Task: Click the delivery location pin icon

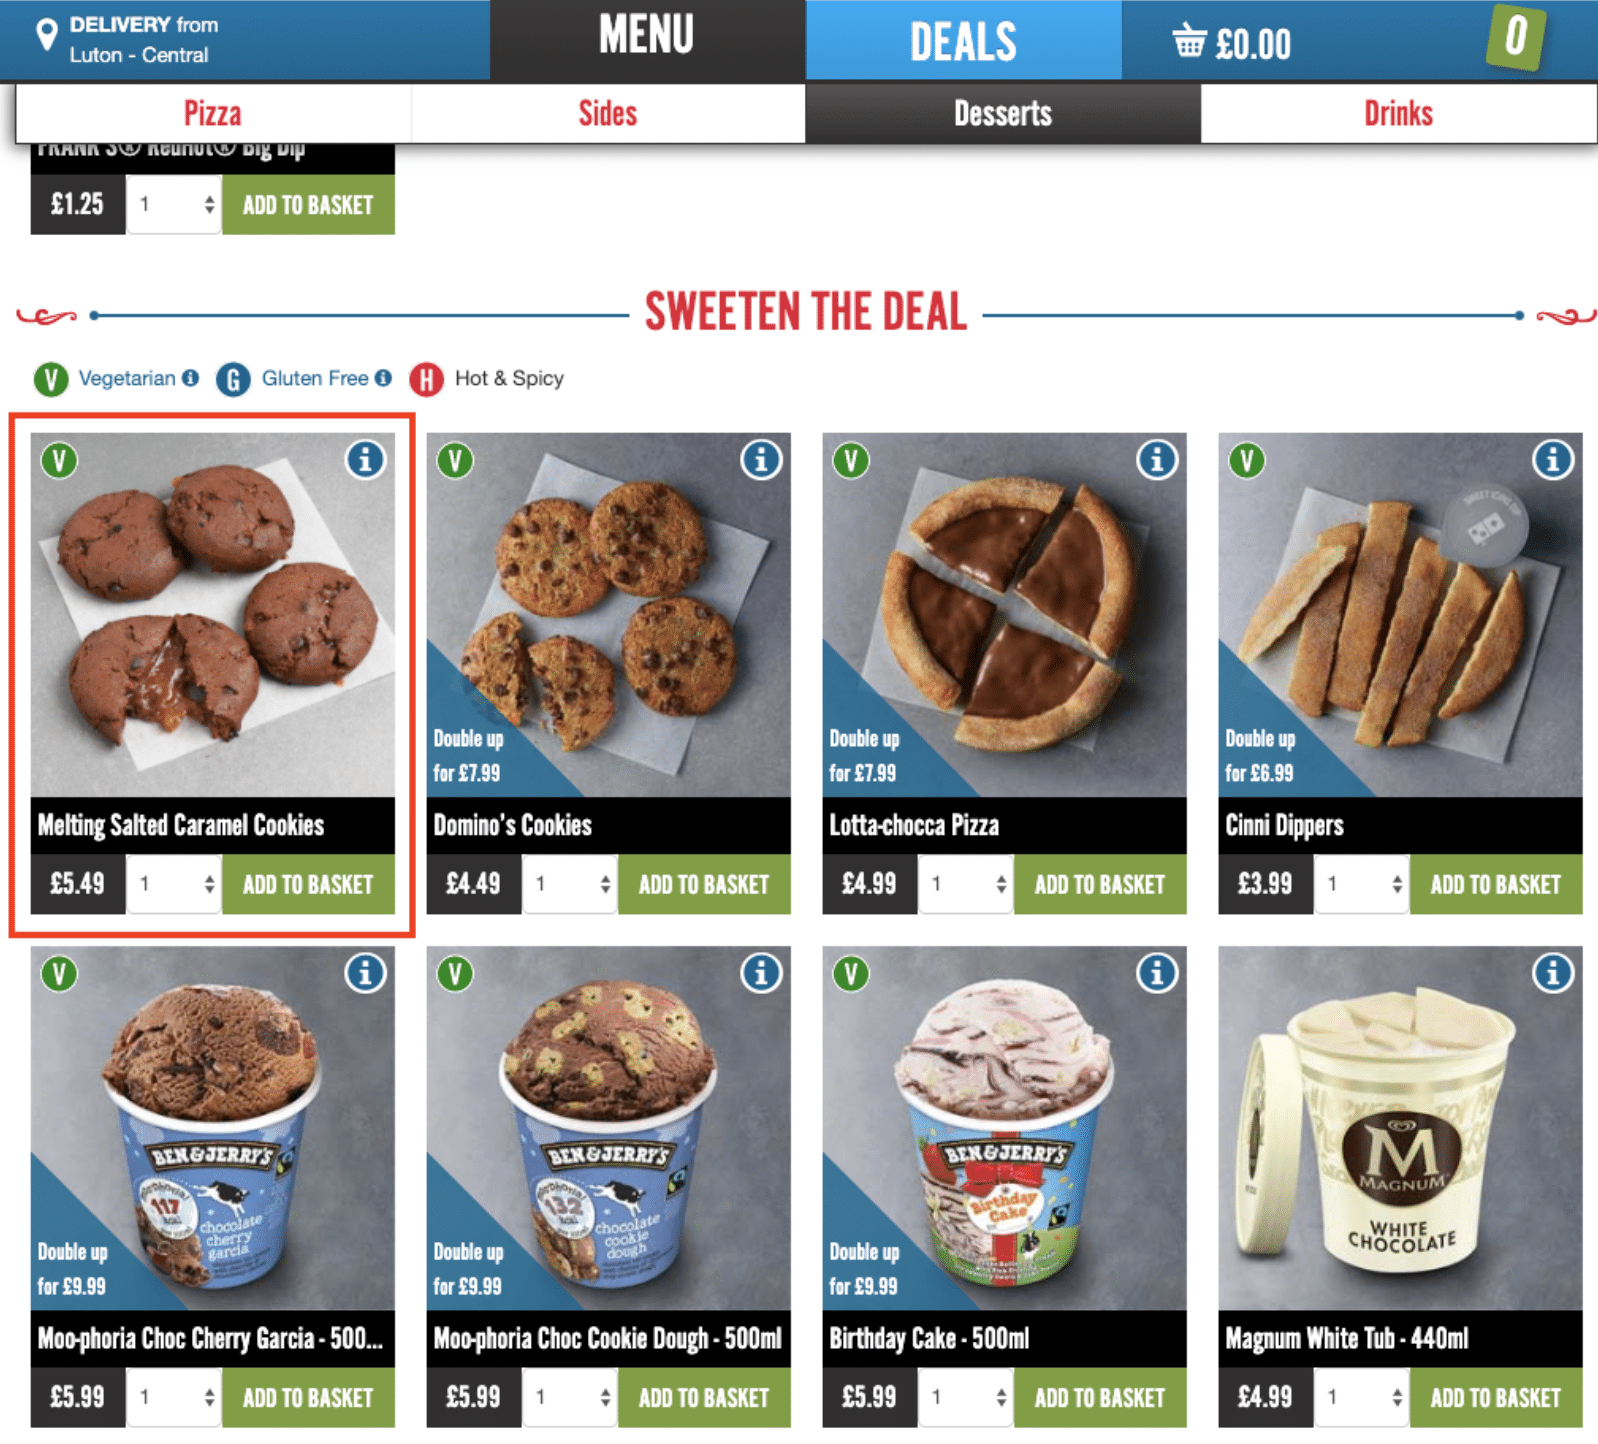Action: (x=46, y=36)
